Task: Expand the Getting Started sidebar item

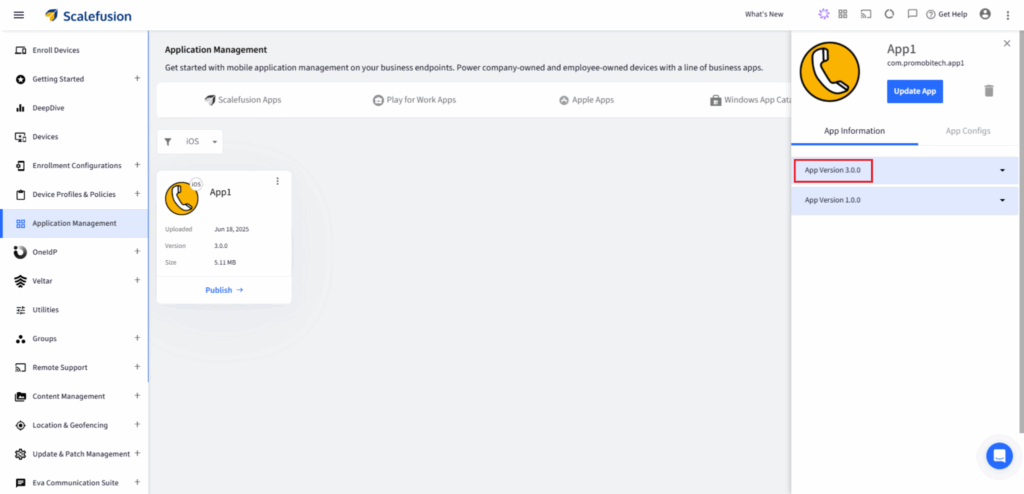Action: (137, 79)
